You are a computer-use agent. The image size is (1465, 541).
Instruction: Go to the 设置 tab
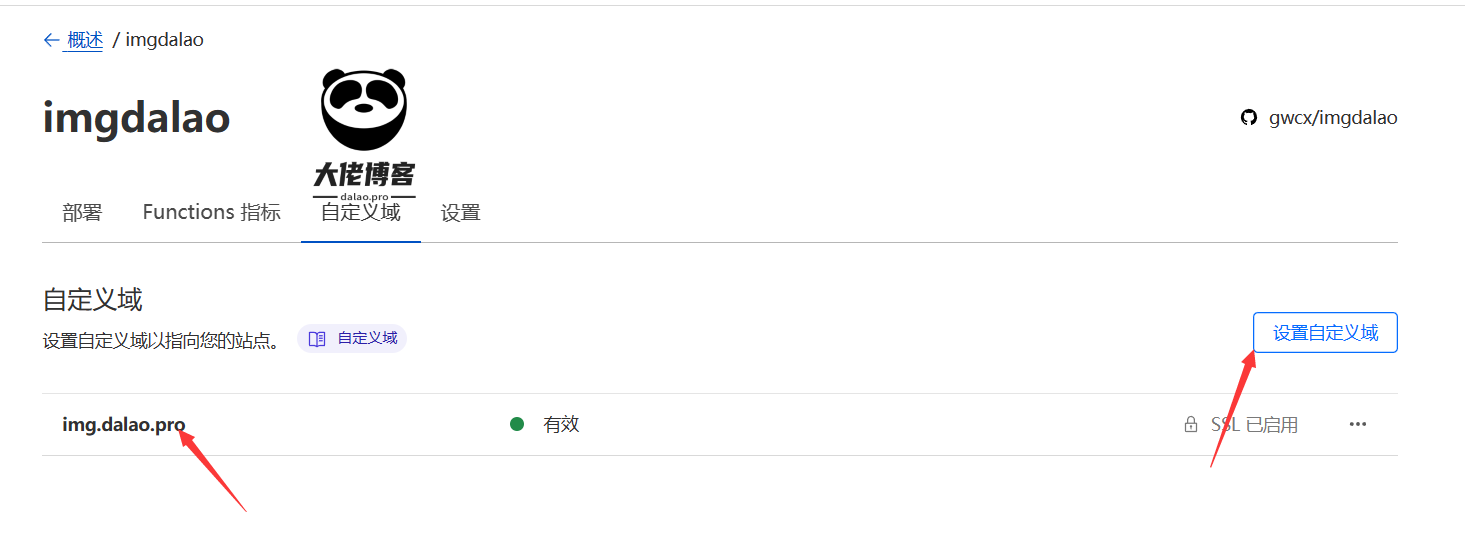461,213
